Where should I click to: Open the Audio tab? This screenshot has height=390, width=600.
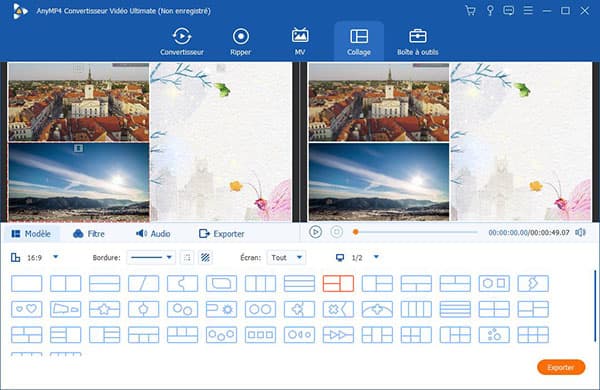pos(153,234)
